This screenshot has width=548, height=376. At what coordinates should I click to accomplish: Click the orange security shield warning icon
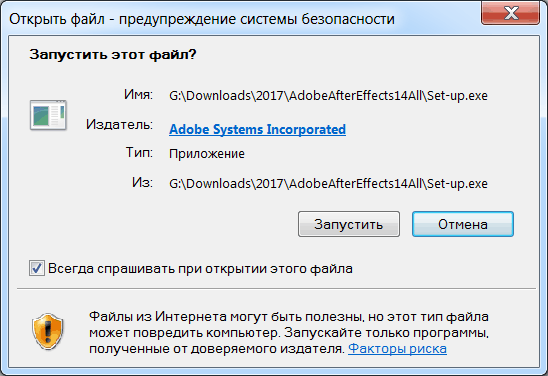(48, 331)
